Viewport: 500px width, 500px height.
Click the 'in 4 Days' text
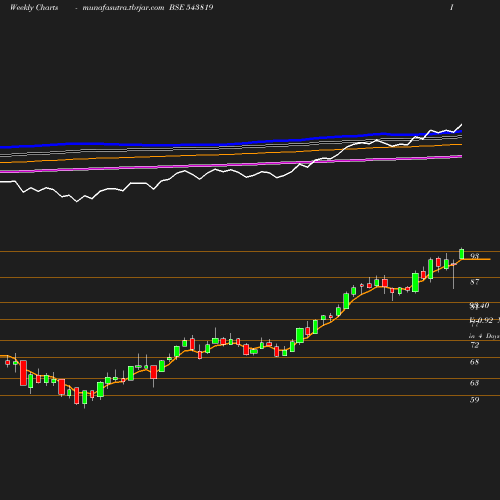pos(484,336)
